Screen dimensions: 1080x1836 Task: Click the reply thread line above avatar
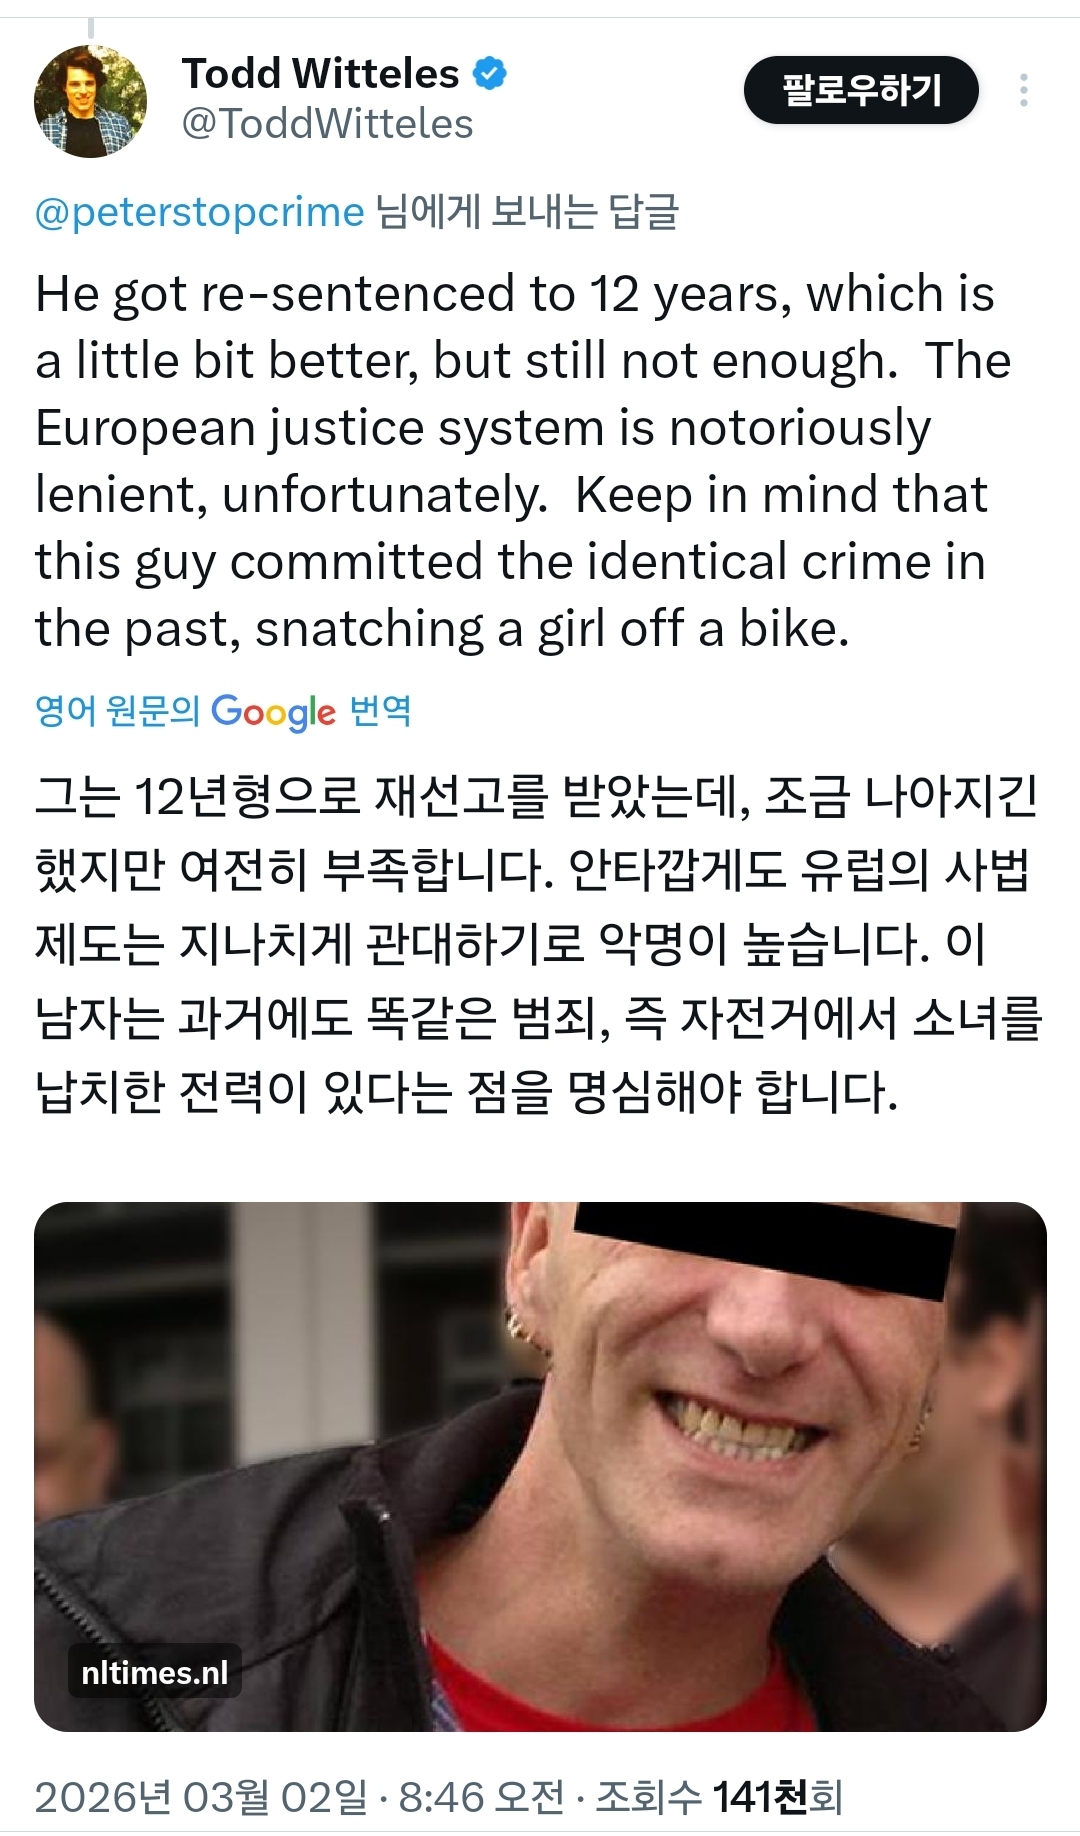pos(90,28)
